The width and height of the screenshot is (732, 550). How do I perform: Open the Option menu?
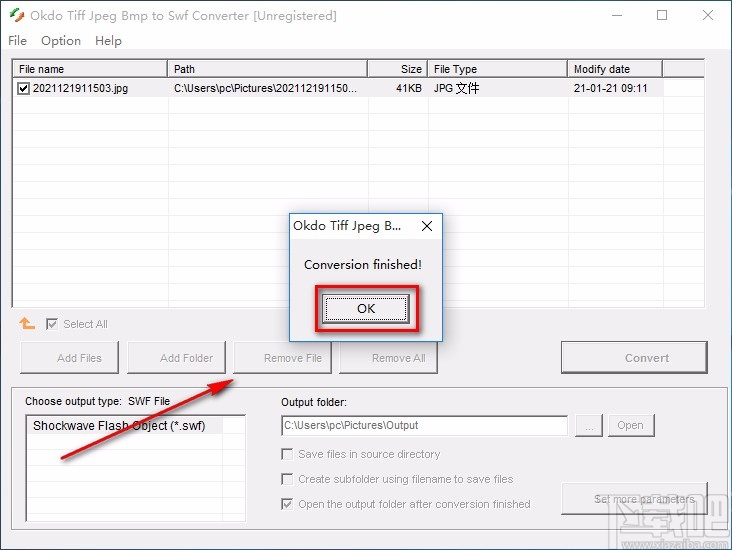click(x=61, y=41)
